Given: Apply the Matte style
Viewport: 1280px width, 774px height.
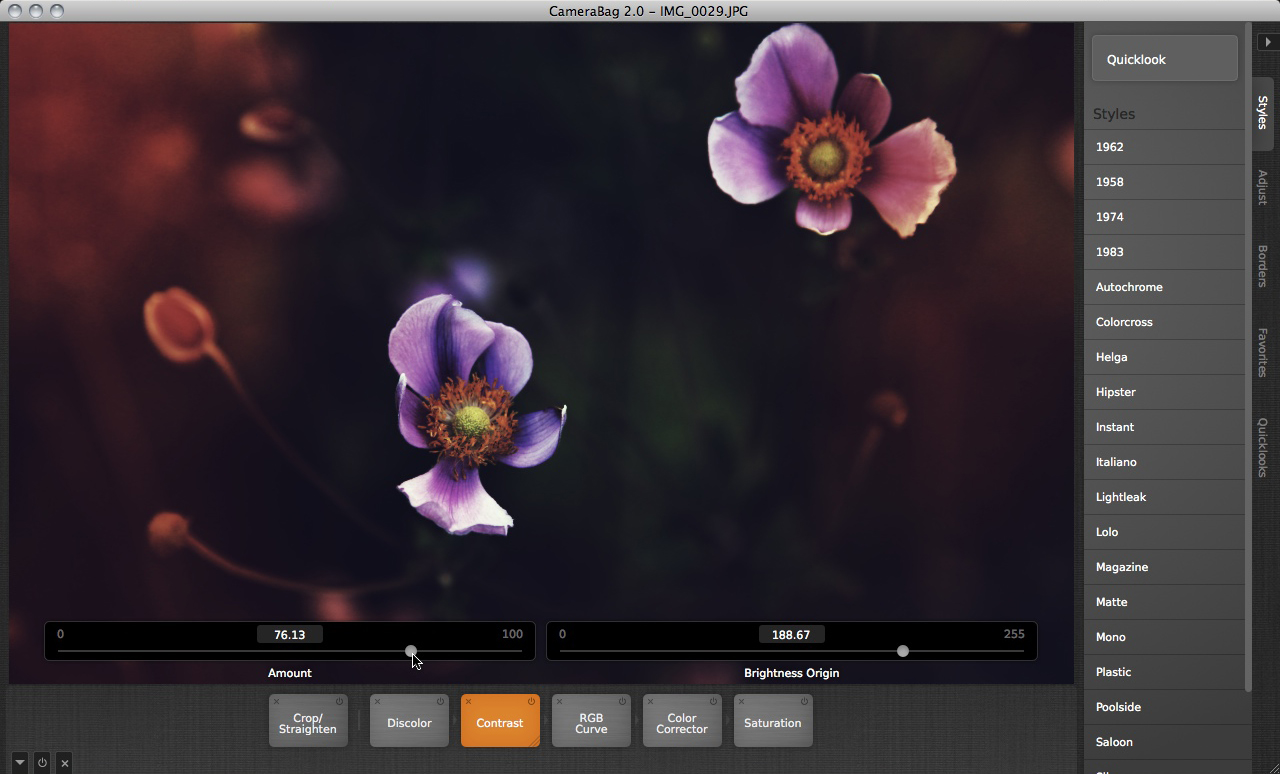Looking at the screenshot, I should (x=1164, y=602).
